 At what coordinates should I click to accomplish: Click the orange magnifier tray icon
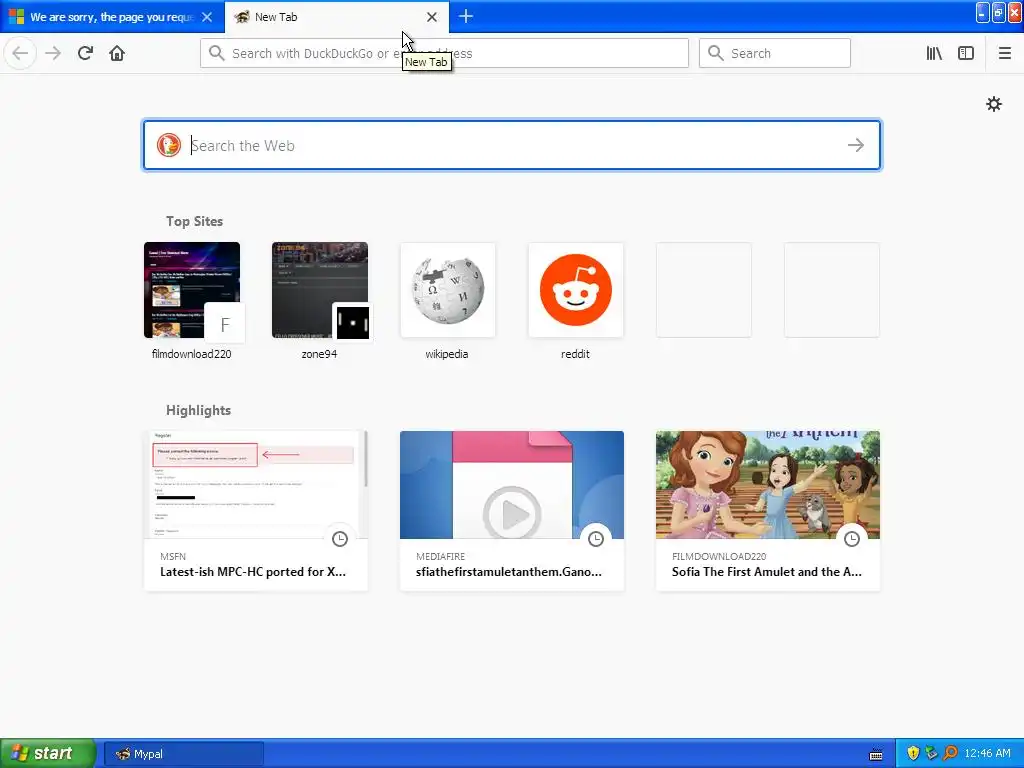[950, 753]
